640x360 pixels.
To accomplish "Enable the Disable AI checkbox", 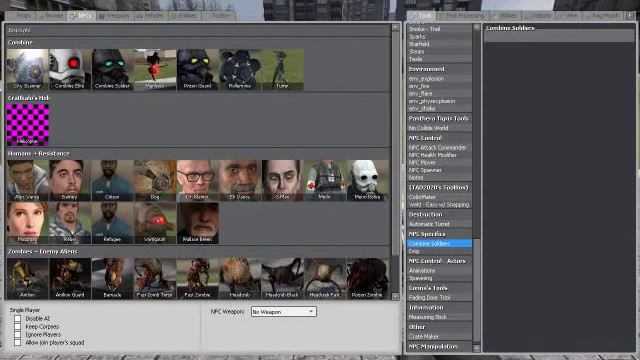I will coord(18,318).
